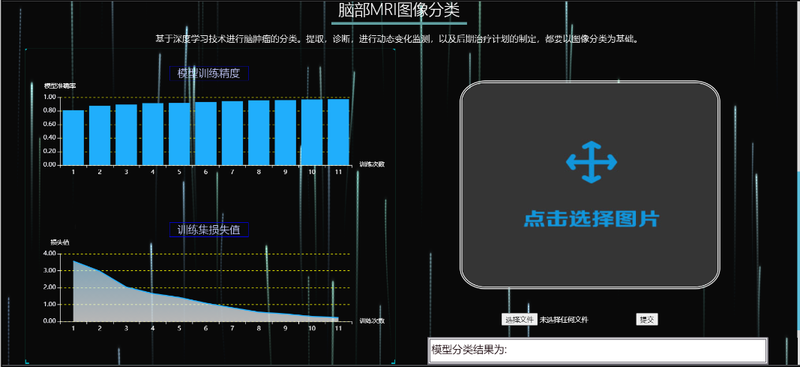Click the blue four-way arrow icon
The image size is (800, 367).
click(591, 162)
